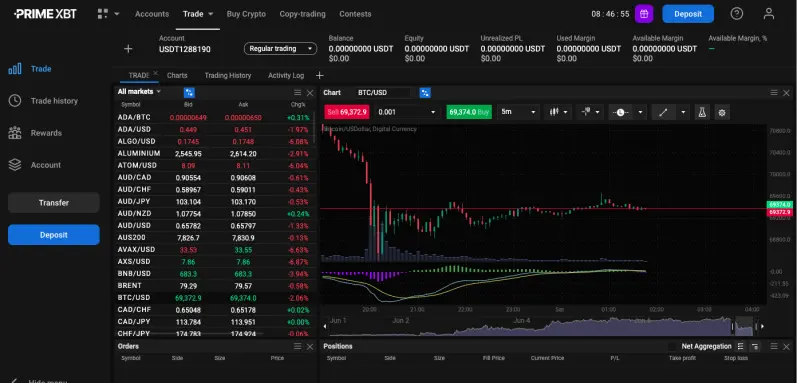797x383 pixels.
Task: Click the BTC/USD chart symbol input field
Action: (x=384, y=92)
